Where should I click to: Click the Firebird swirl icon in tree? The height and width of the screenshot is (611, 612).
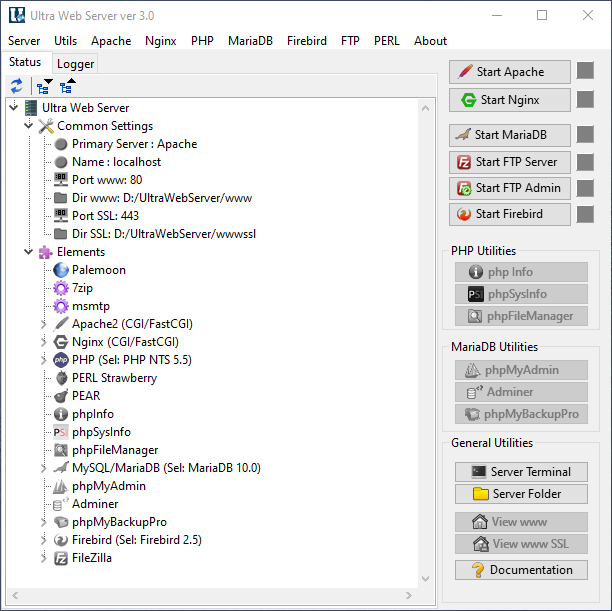pyautogui.click(x=61, y=540)
